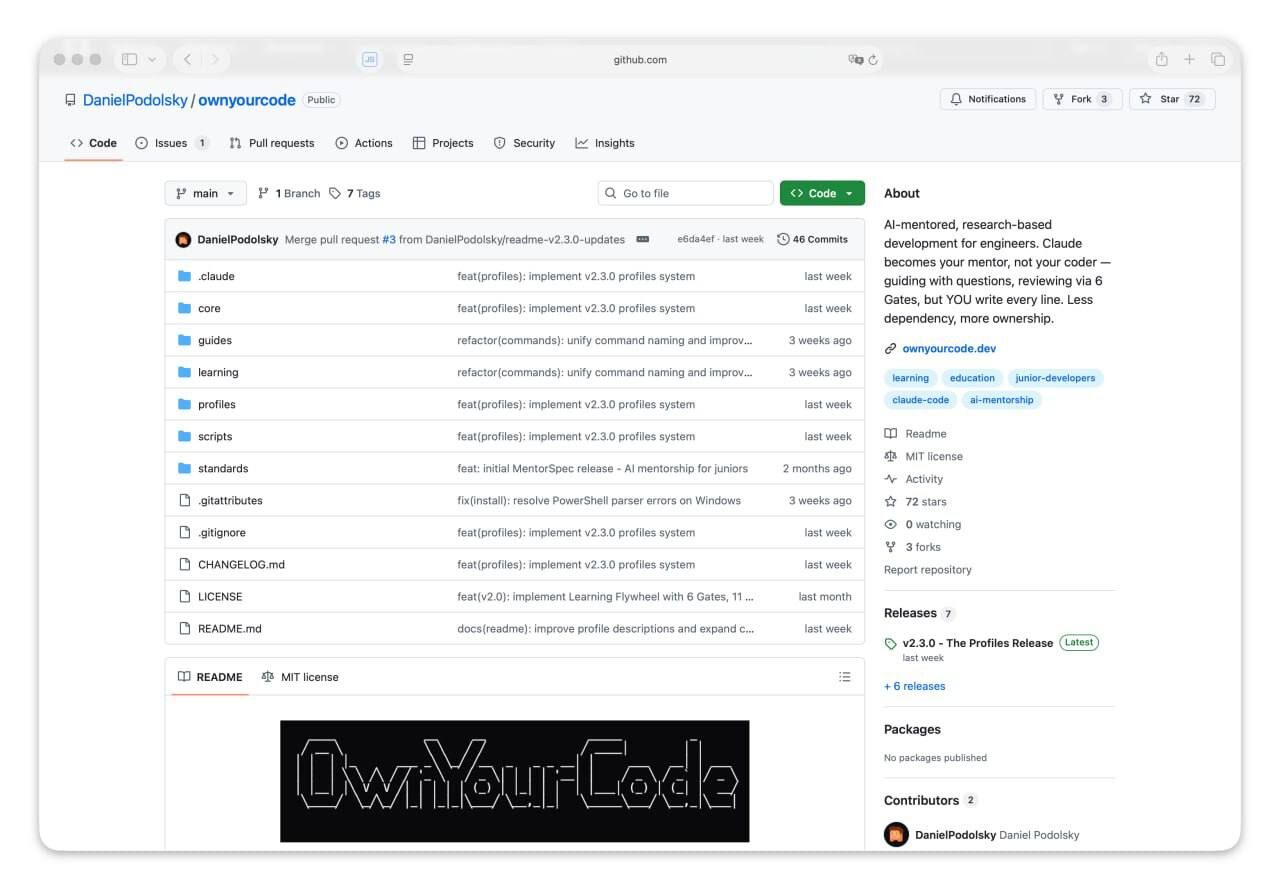Click the link icon beside ownyourcode.dev
Image resolution: width=1280 pixels, height=890 pixels.
point(890,348)
